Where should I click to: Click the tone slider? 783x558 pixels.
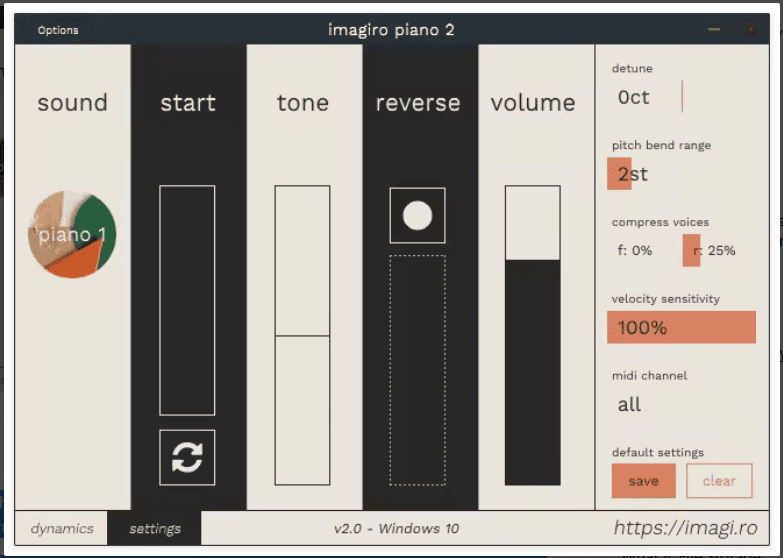[302, 335]
